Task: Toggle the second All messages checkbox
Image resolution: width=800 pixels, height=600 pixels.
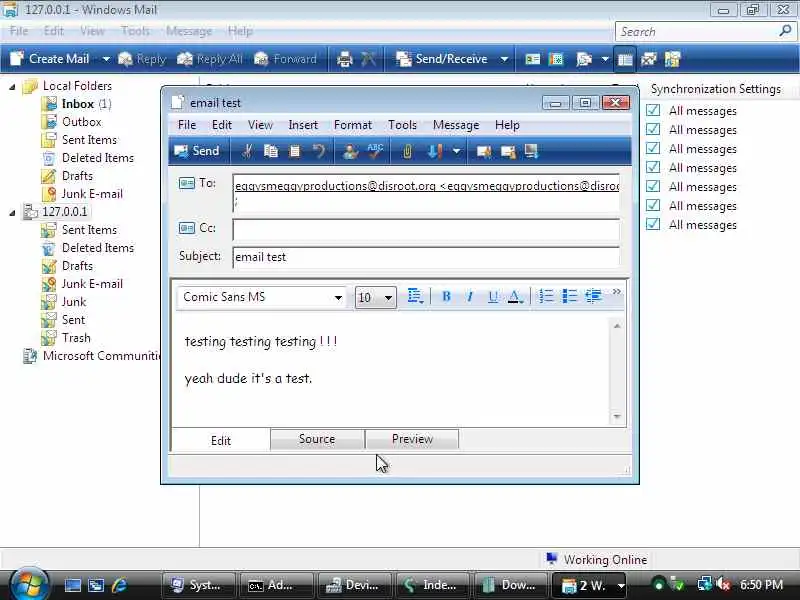Action: point(653,129)
